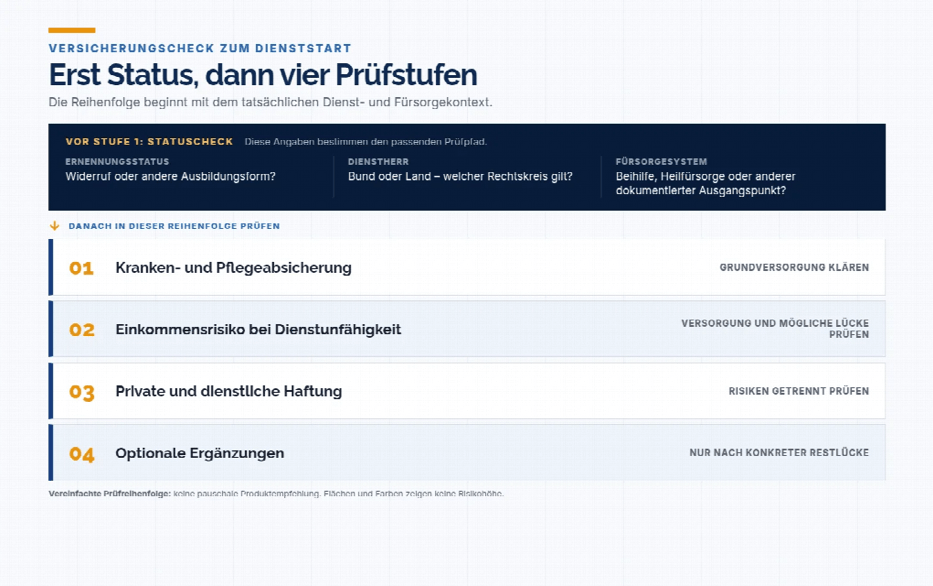Click the 'VOR STUFE 1: STATUSCHECK' label
The width and height of the screenshot is (933, 586).
pos(149,142)
